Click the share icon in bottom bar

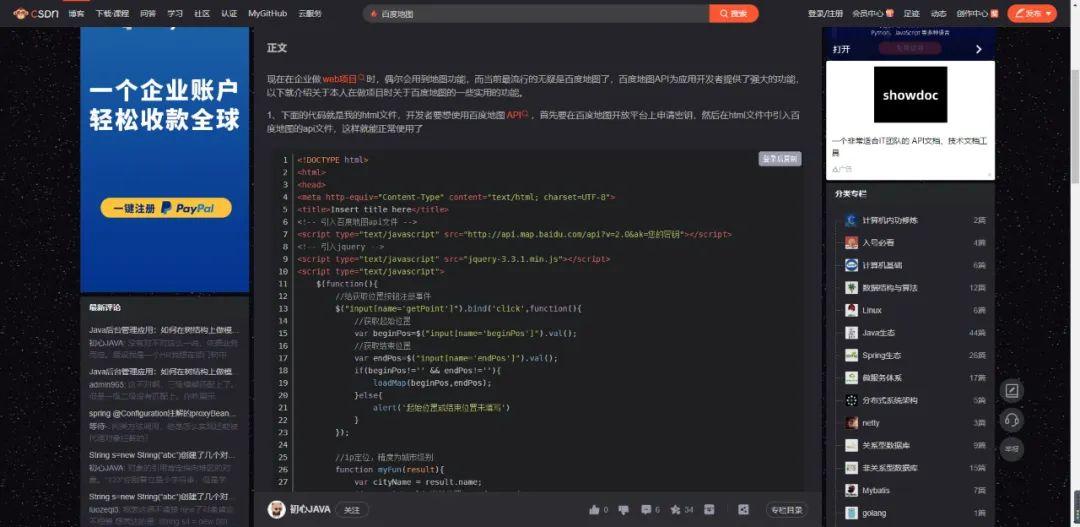click(743, 510)
